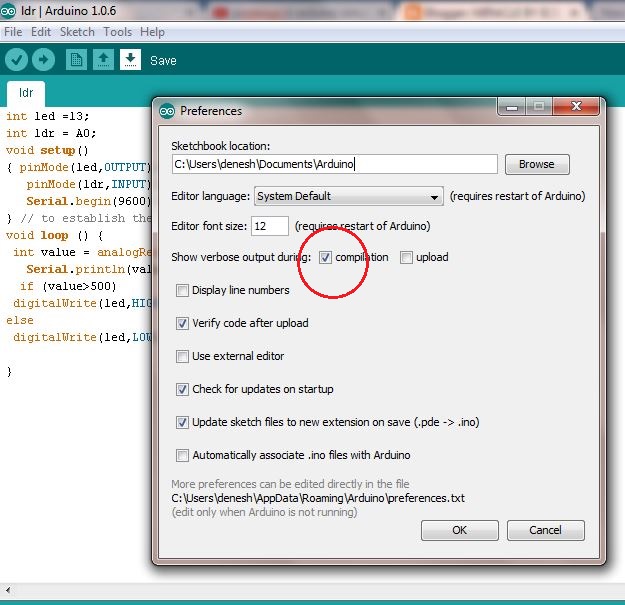Click the 'void setup()' code line
Viewport: 625px width, 605px height.
coord(47,151)
